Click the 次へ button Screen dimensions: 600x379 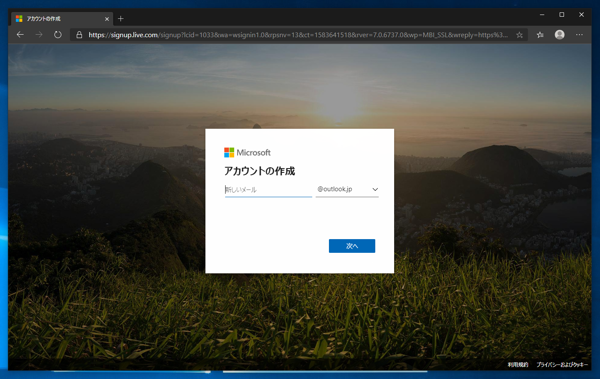352,246
